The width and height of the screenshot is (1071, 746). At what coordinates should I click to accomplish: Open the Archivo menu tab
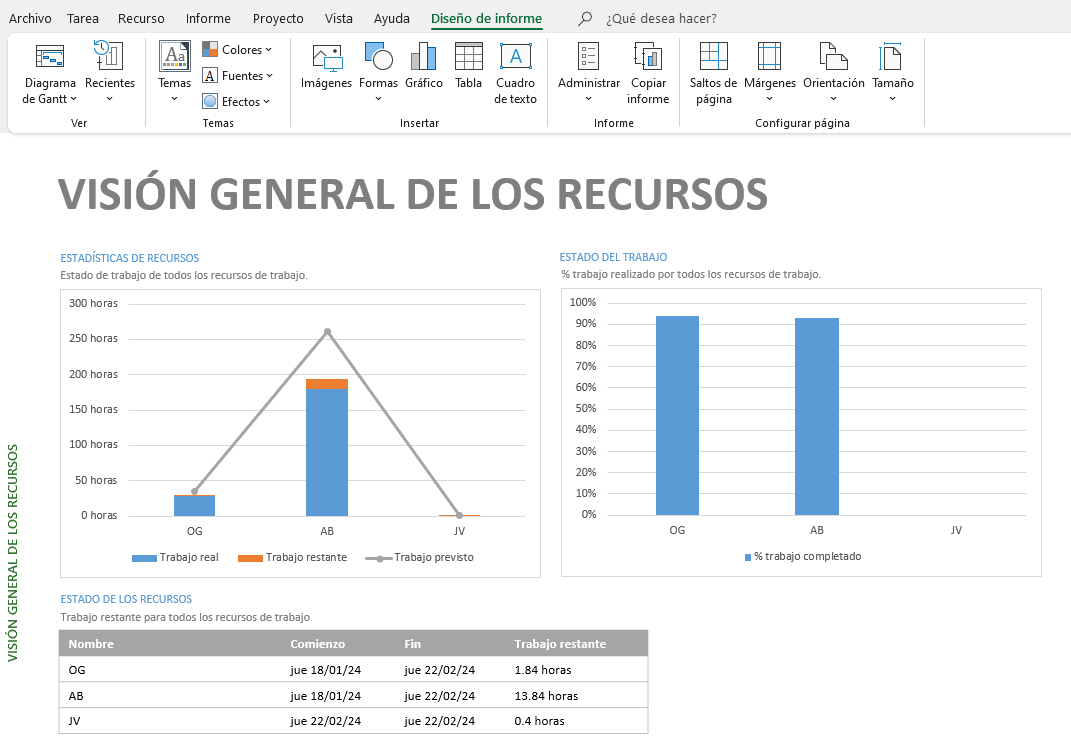pyautogui.click(x=30, y=19)
